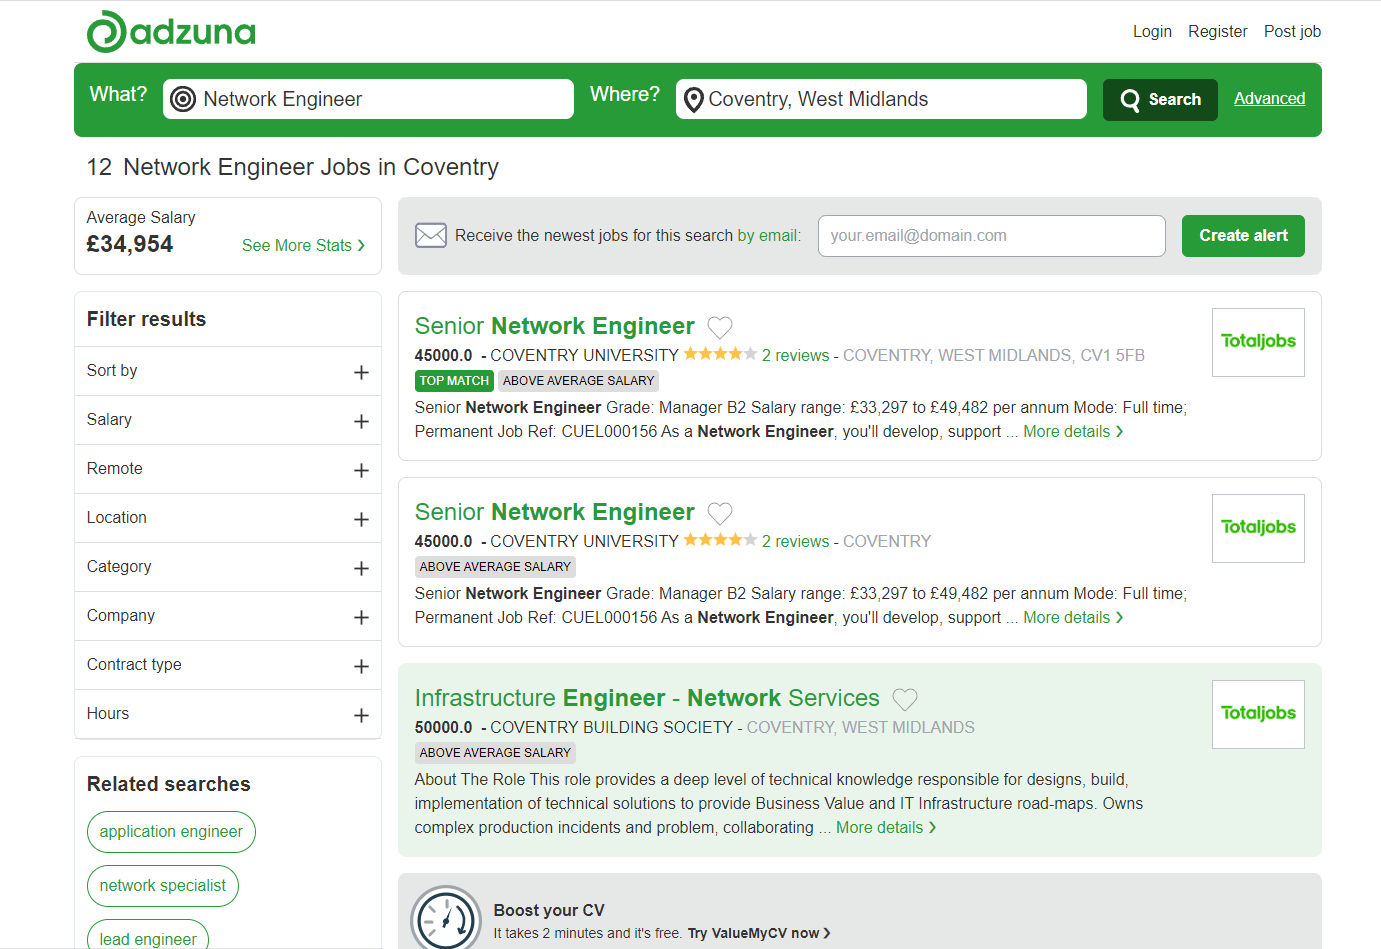Click the Totaljobs logo on first listing
1381x949 pixels.
[x=1258, y=342]
